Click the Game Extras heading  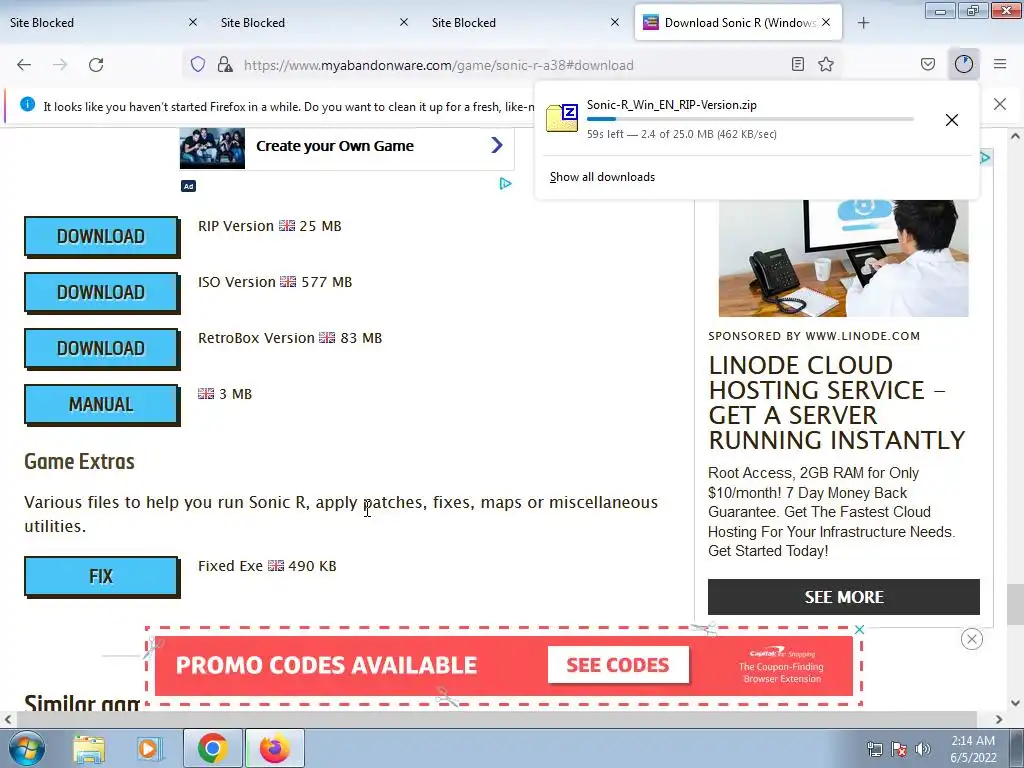point(80,462)
